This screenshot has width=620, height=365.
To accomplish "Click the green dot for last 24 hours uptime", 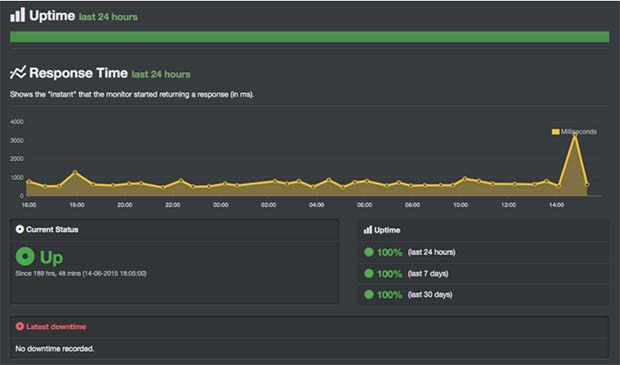I will 369,252.
